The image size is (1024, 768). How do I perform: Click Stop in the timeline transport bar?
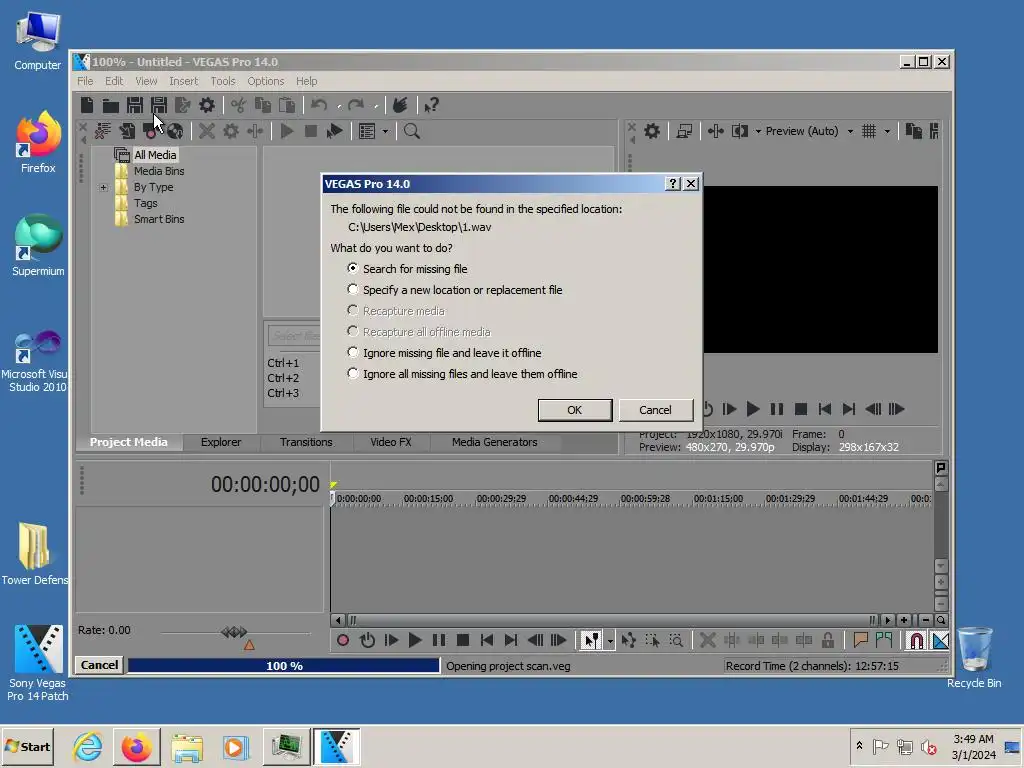tap(463, 641)
